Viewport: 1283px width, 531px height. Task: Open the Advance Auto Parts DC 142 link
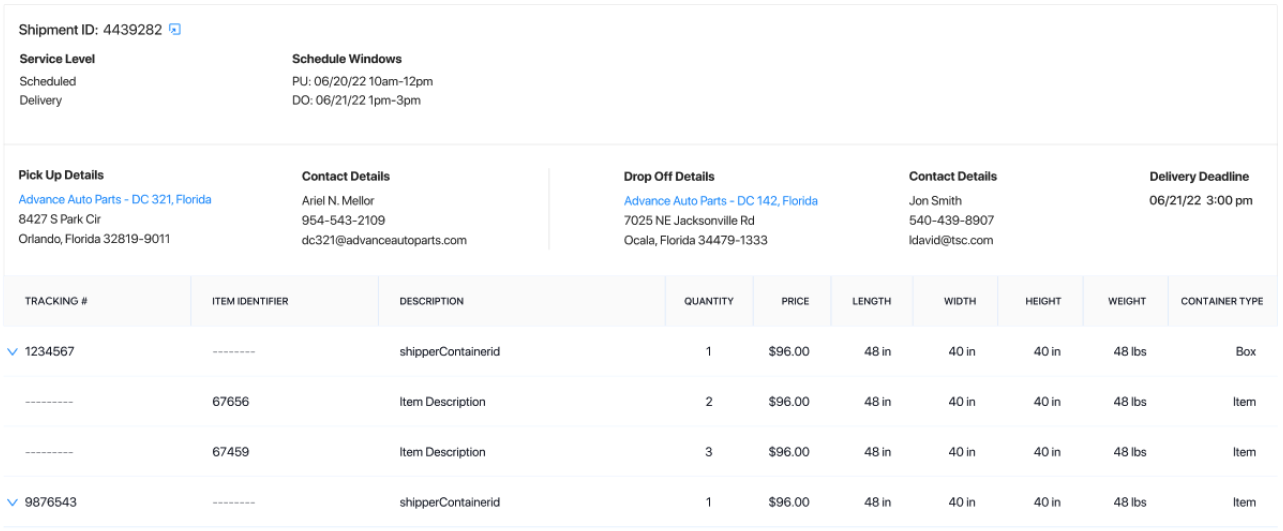720,201
